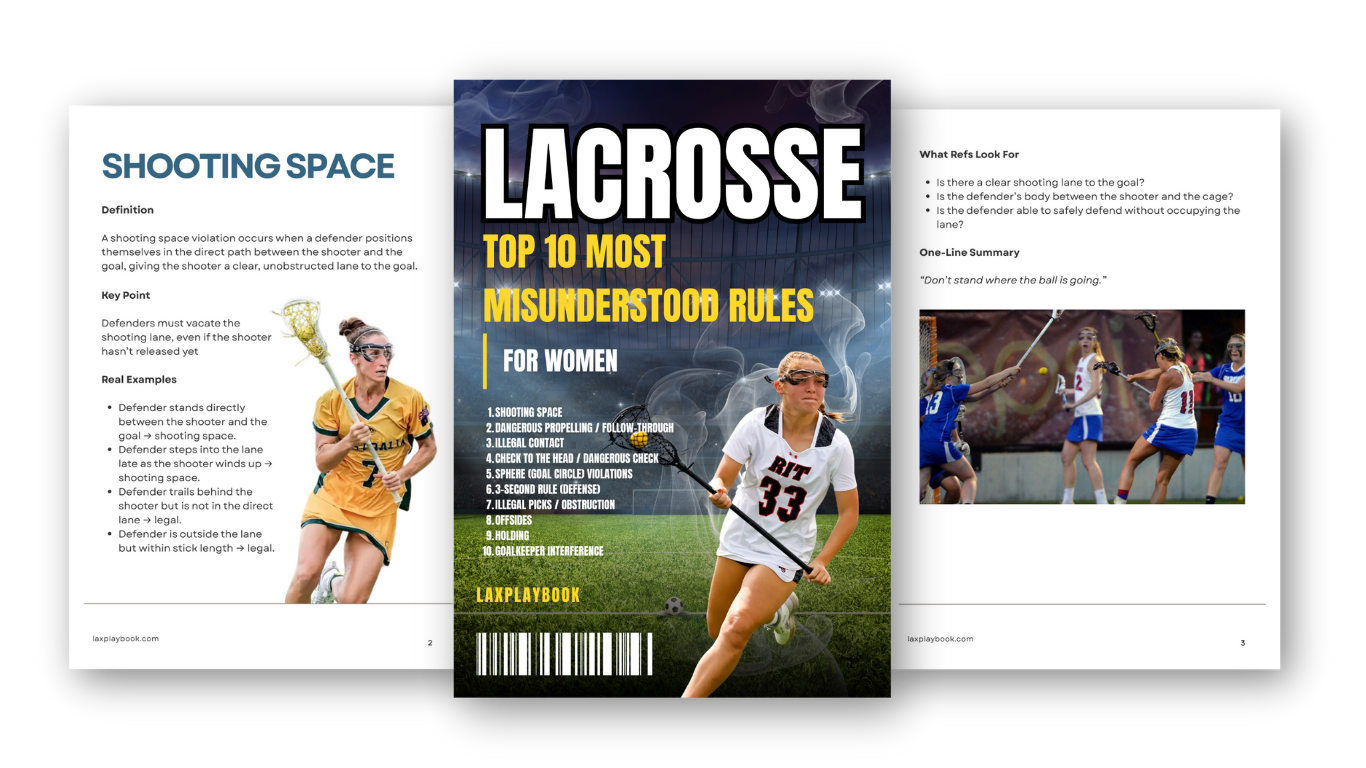Click the page number 2
1366x768 pixels.
pos(430,643)
